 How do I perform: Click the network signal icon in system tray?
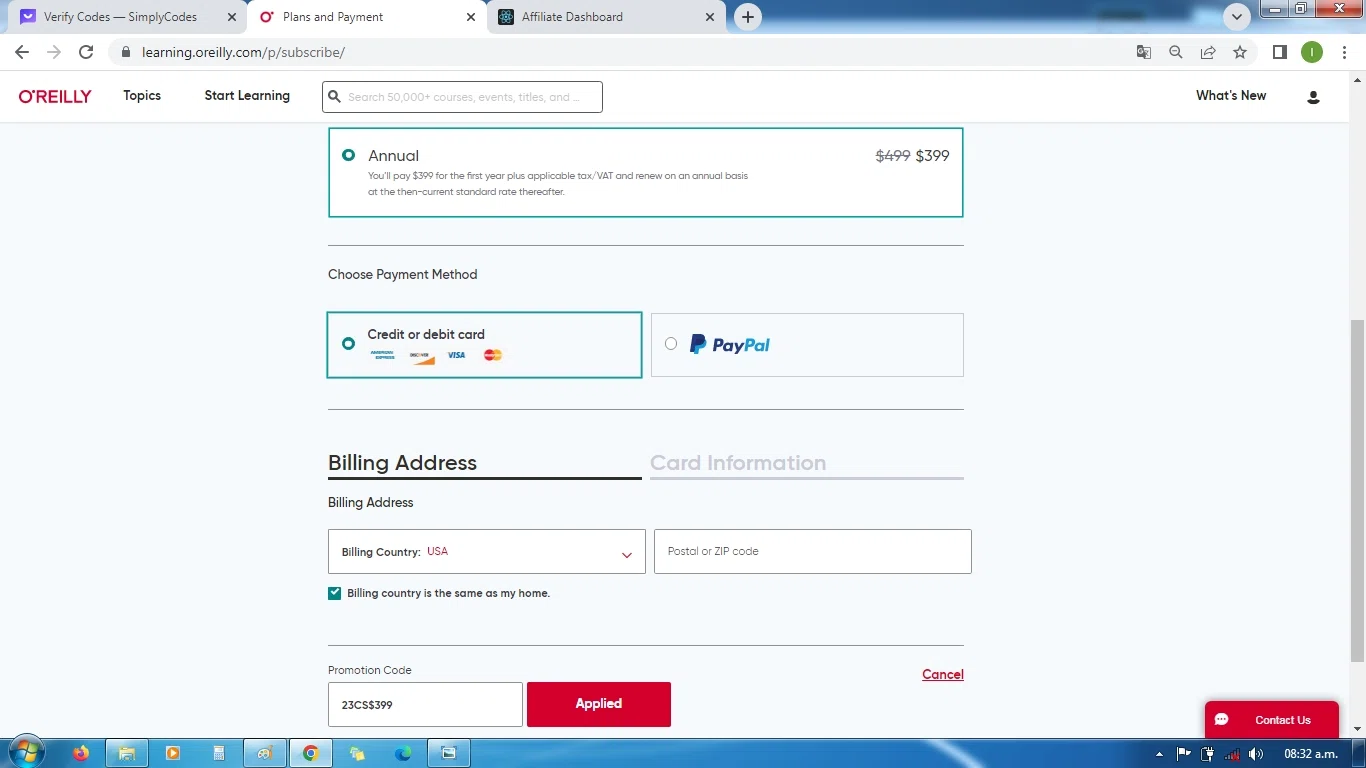(1232, 753)
